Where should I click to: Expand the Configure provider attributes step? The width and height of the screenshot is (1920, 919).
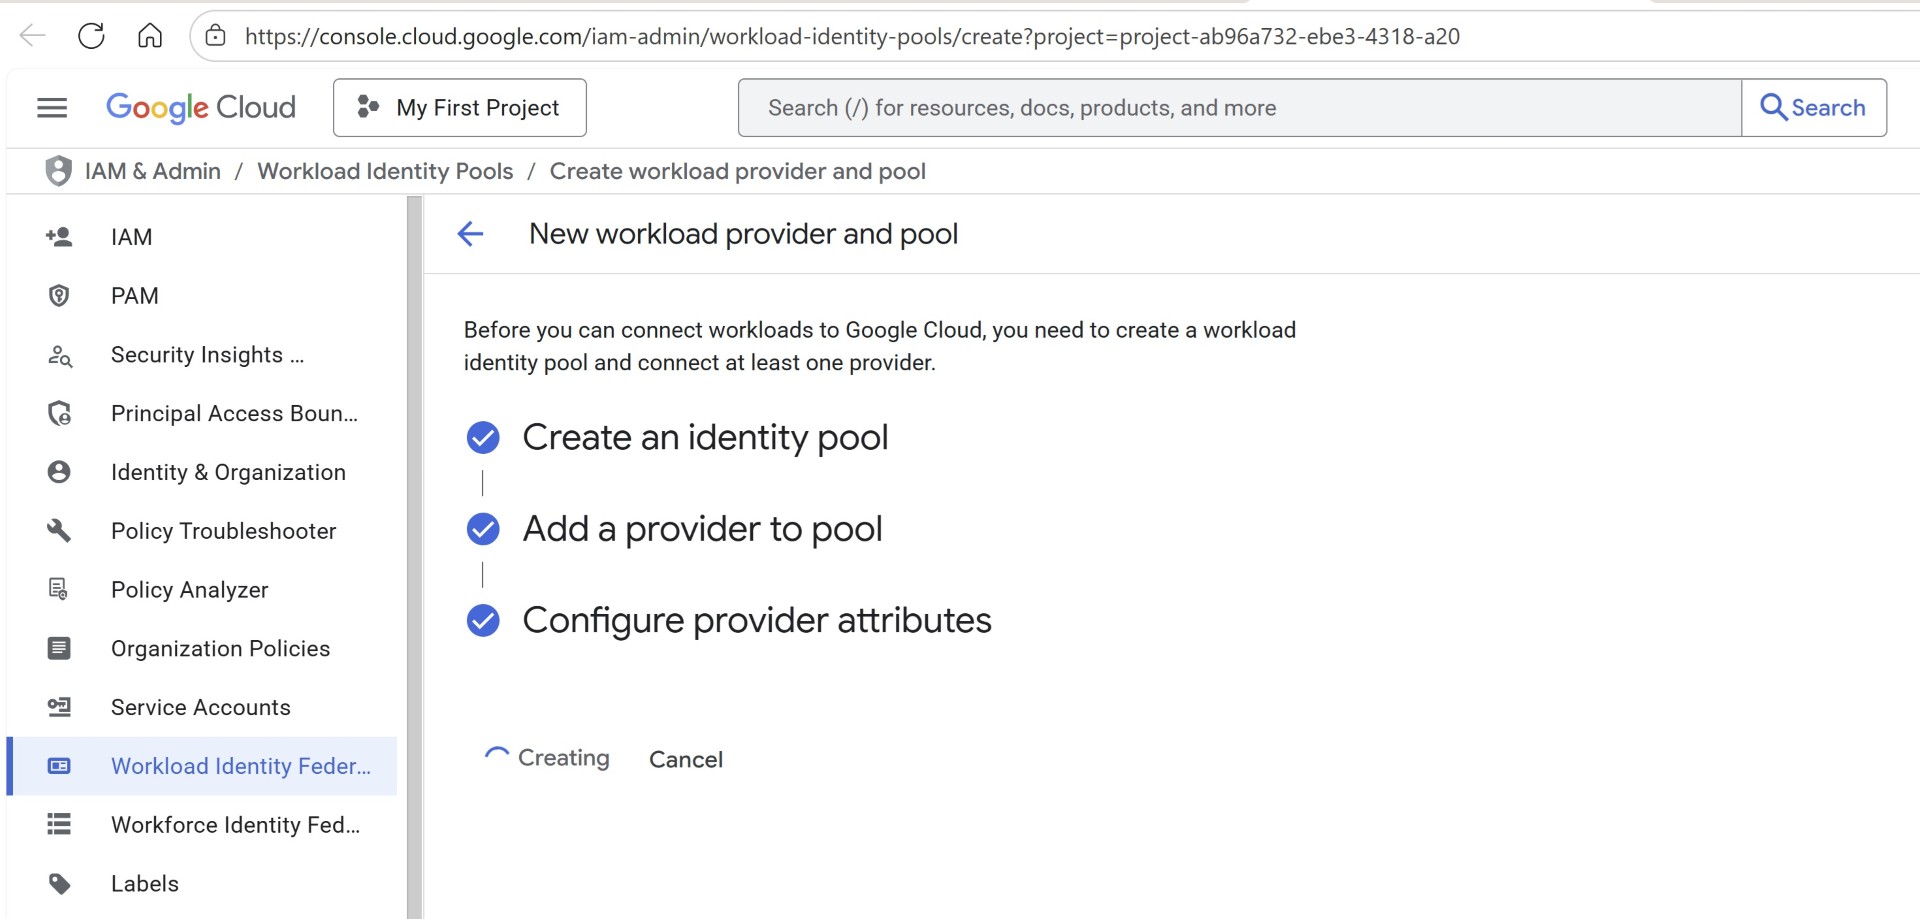coord(757,621)
